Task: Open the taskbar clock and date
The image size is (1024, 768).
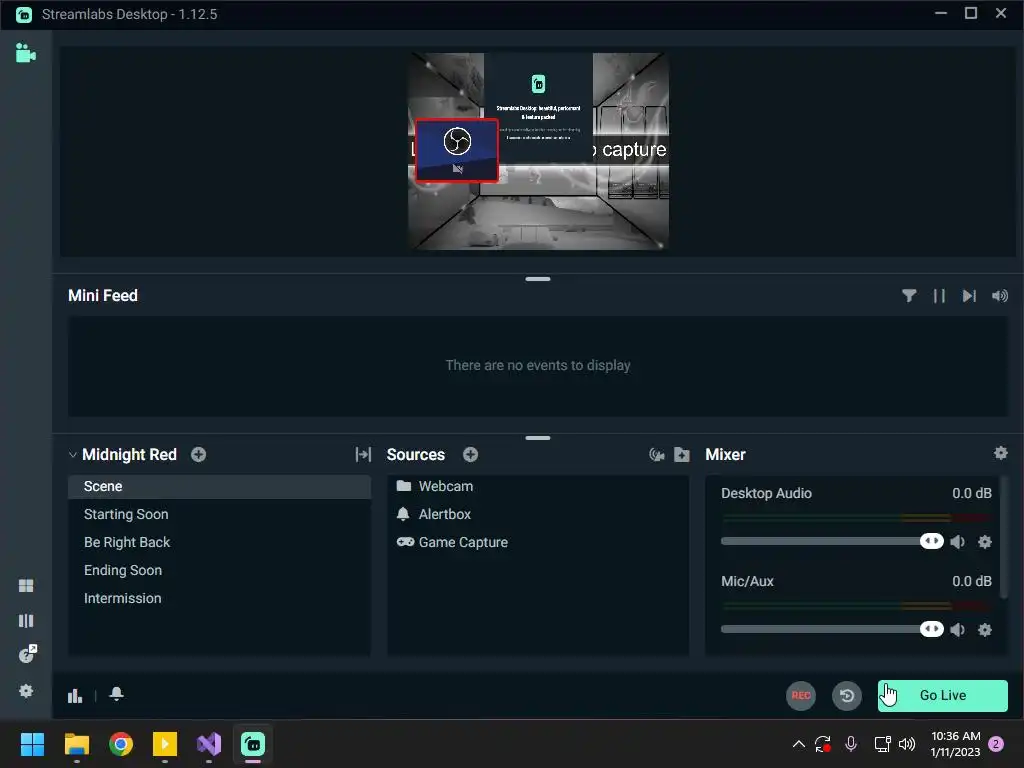Action: [x=955, y=744]
